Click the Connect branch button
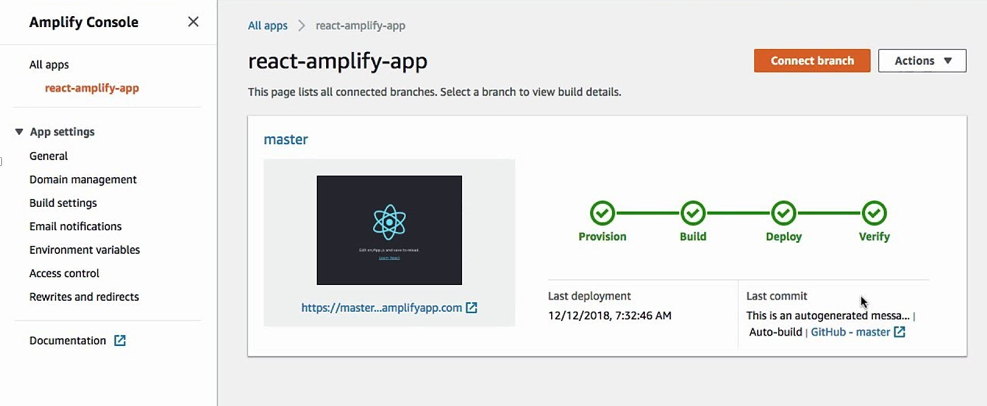 tap(812, 61)
